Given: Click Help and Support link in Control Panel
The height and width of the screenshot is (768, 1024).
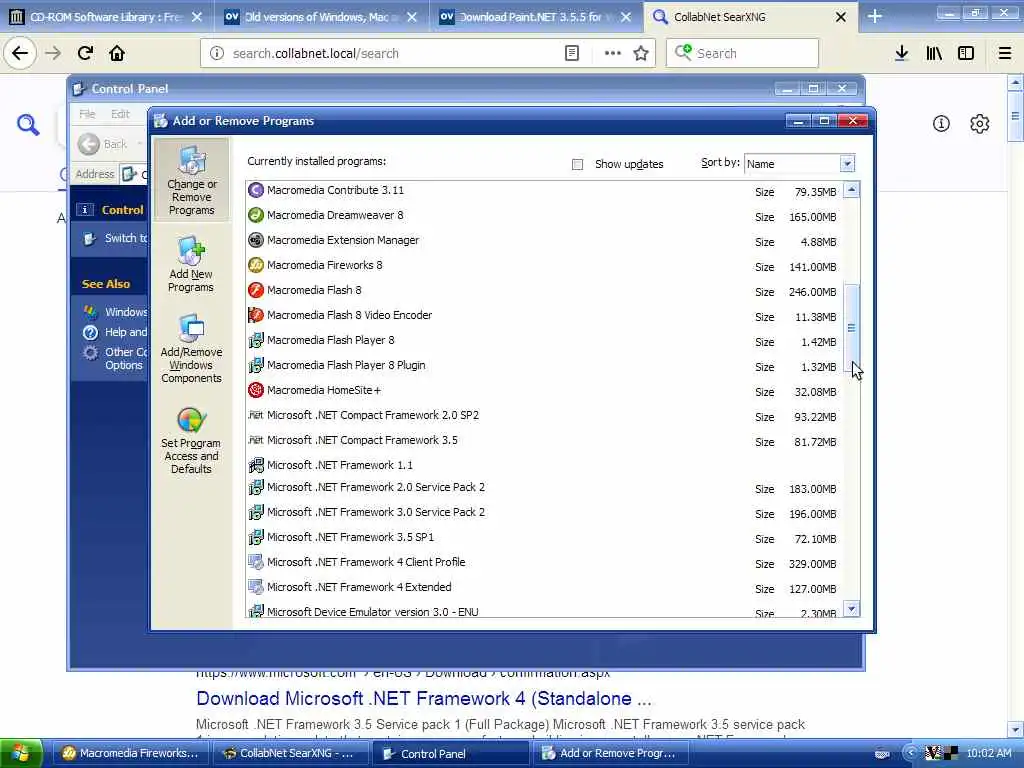Looking at the screenshot, I should pos(115,332).
